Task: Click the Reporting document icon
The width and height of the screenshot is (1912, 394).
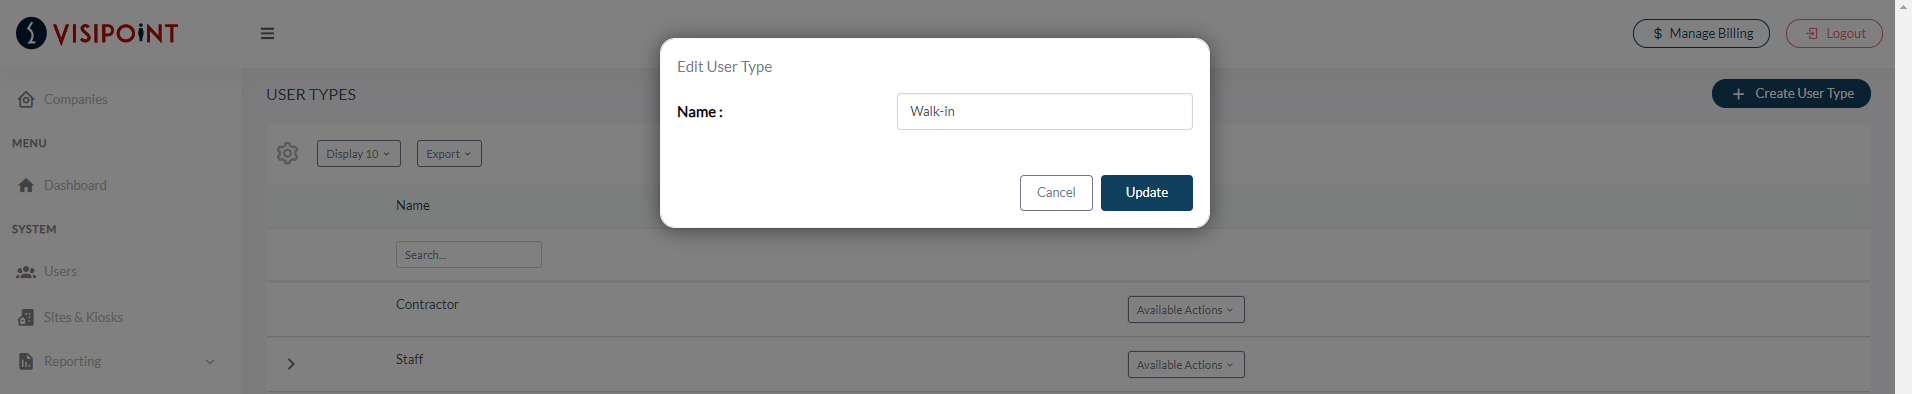Action: [x=26, y=361]
